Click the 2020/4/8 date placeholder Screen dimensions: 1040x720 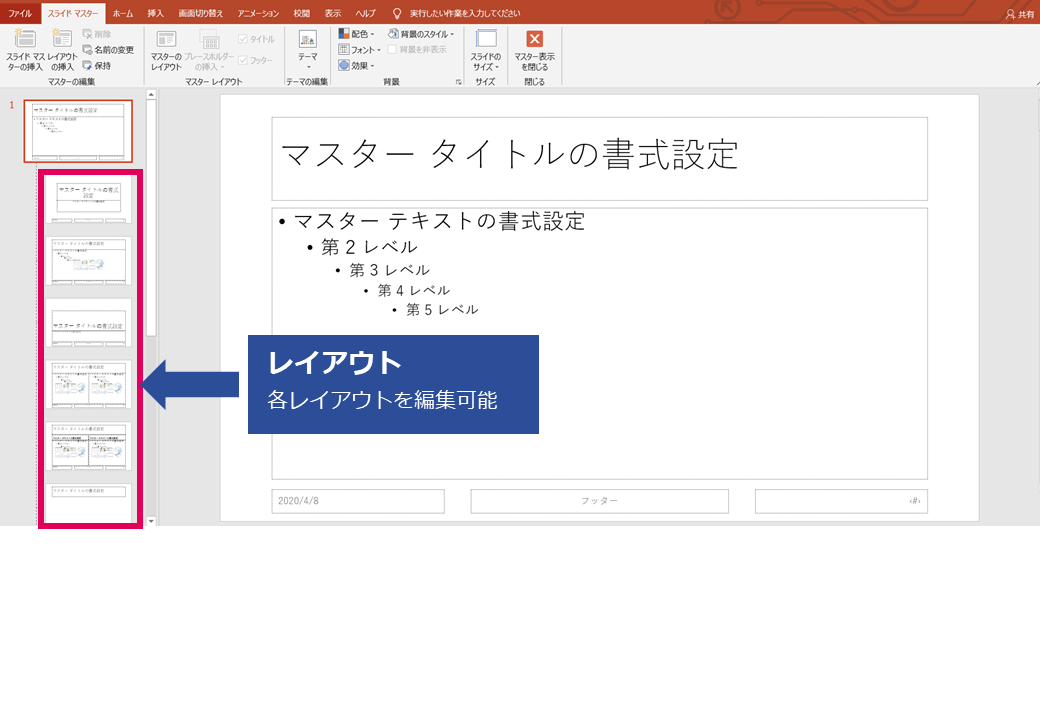tap(358, 501)
